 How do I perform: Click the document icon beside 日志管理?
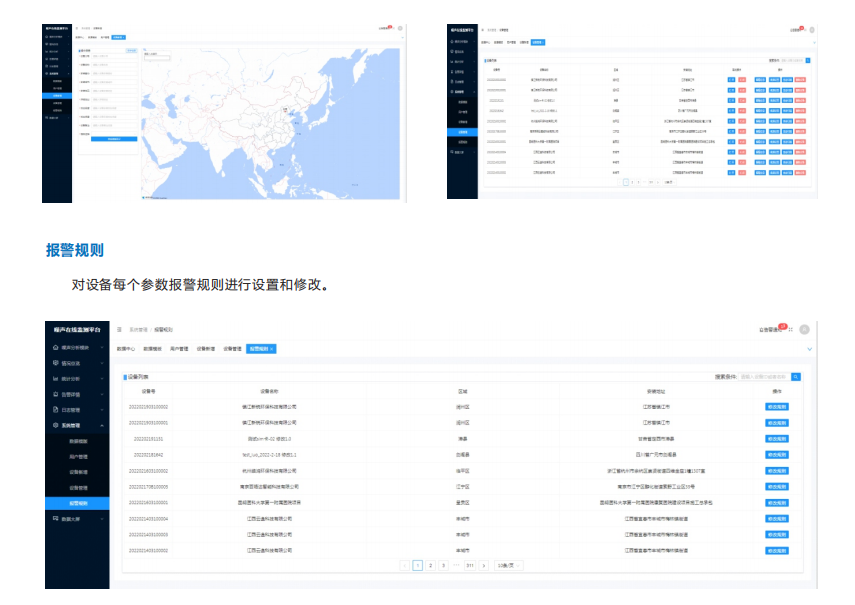point(56,409)
